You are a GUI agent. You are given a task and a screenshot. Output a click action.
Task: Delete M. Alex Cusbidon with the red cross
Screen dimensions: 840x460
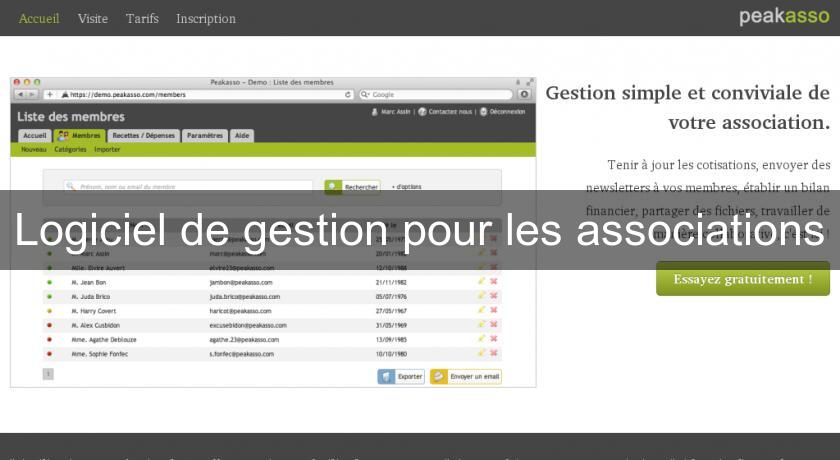point(494,325)
